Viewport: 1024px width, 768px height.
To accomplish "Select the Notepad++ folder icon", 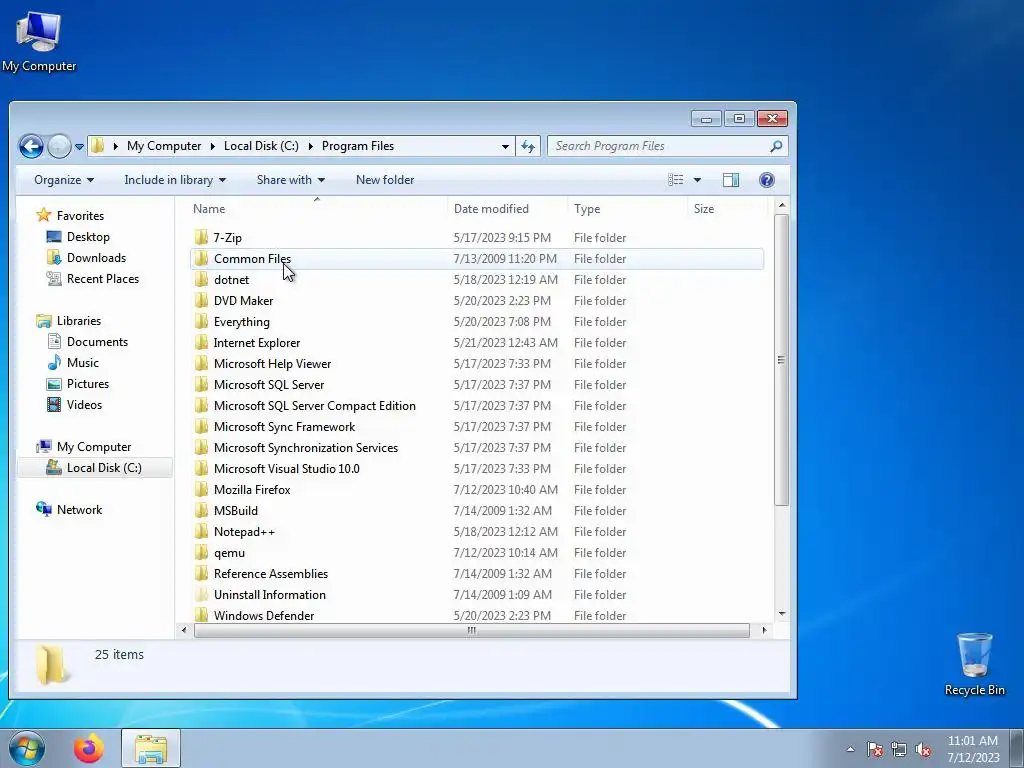I will (x=201, y=532).
